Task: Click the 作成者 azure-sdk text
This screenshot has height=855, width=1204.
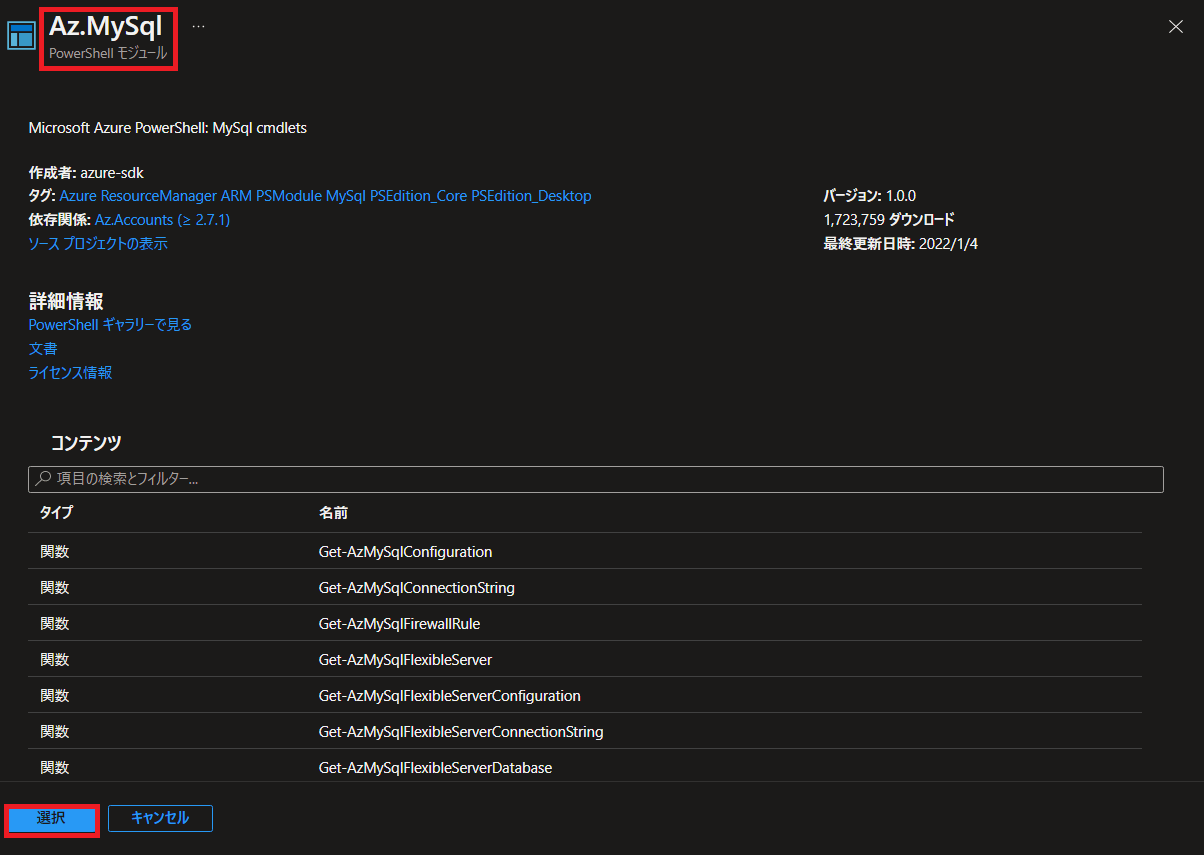Action: [86, 173]
